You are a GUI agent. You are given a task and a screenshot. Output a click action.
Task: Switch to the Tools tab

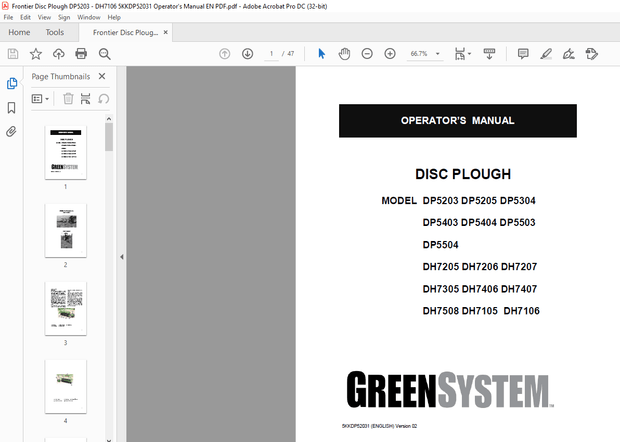55,32
